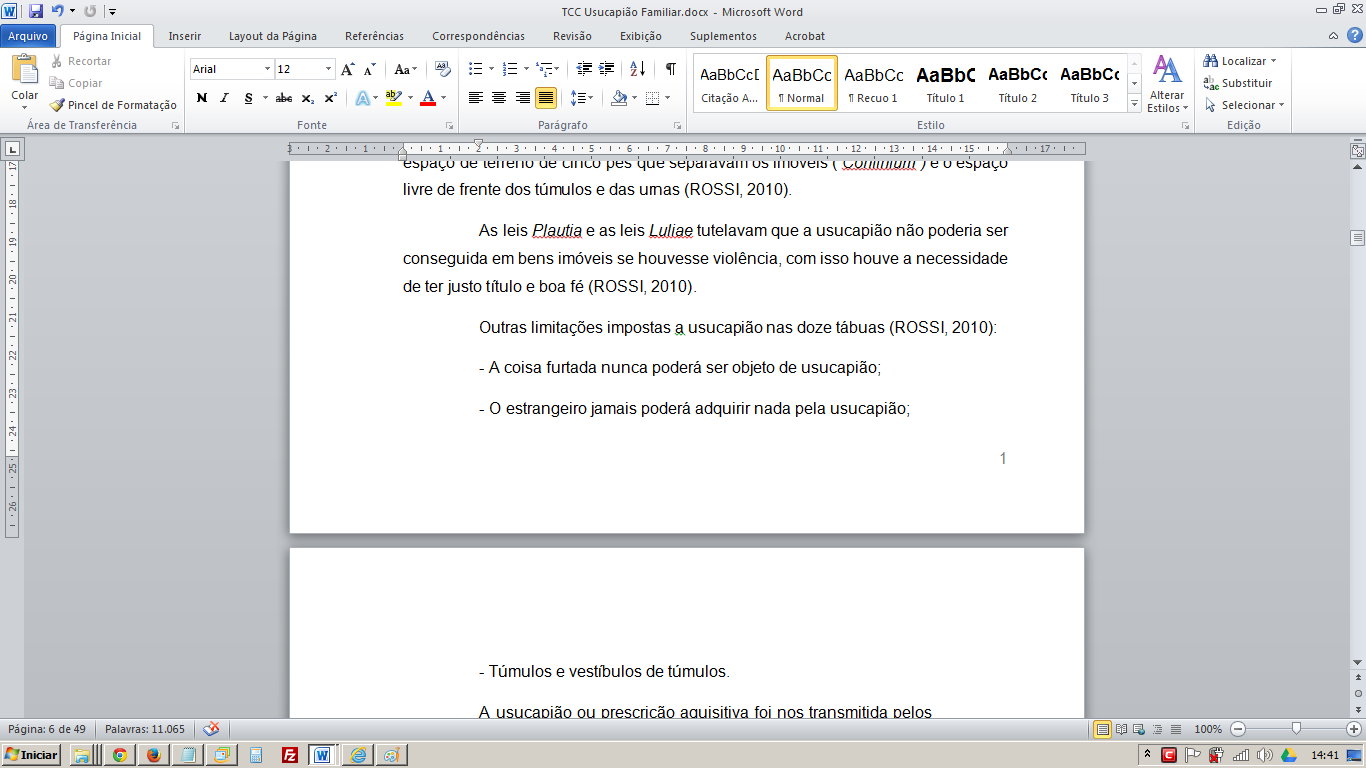Image resolution: width=1366 pixels, height=768 pixels.
Task: Open Alterar Estilos styles changer
Action: tap(1167, 84)
